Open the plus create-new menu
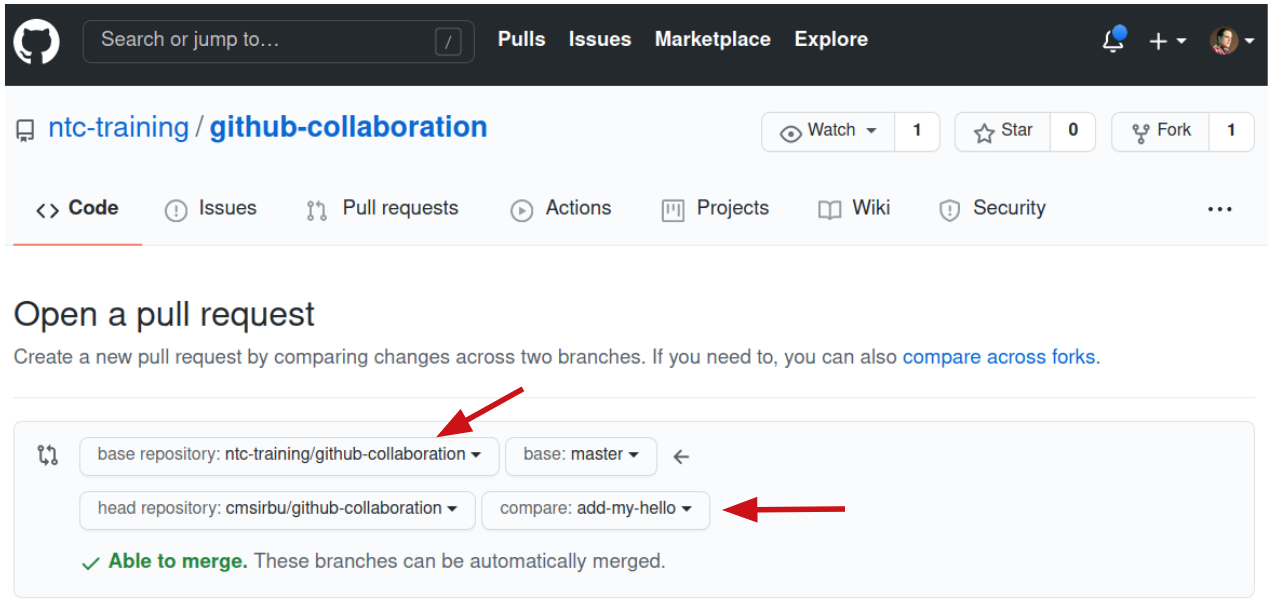The image size is (1272, 608). pos(1166,41)
